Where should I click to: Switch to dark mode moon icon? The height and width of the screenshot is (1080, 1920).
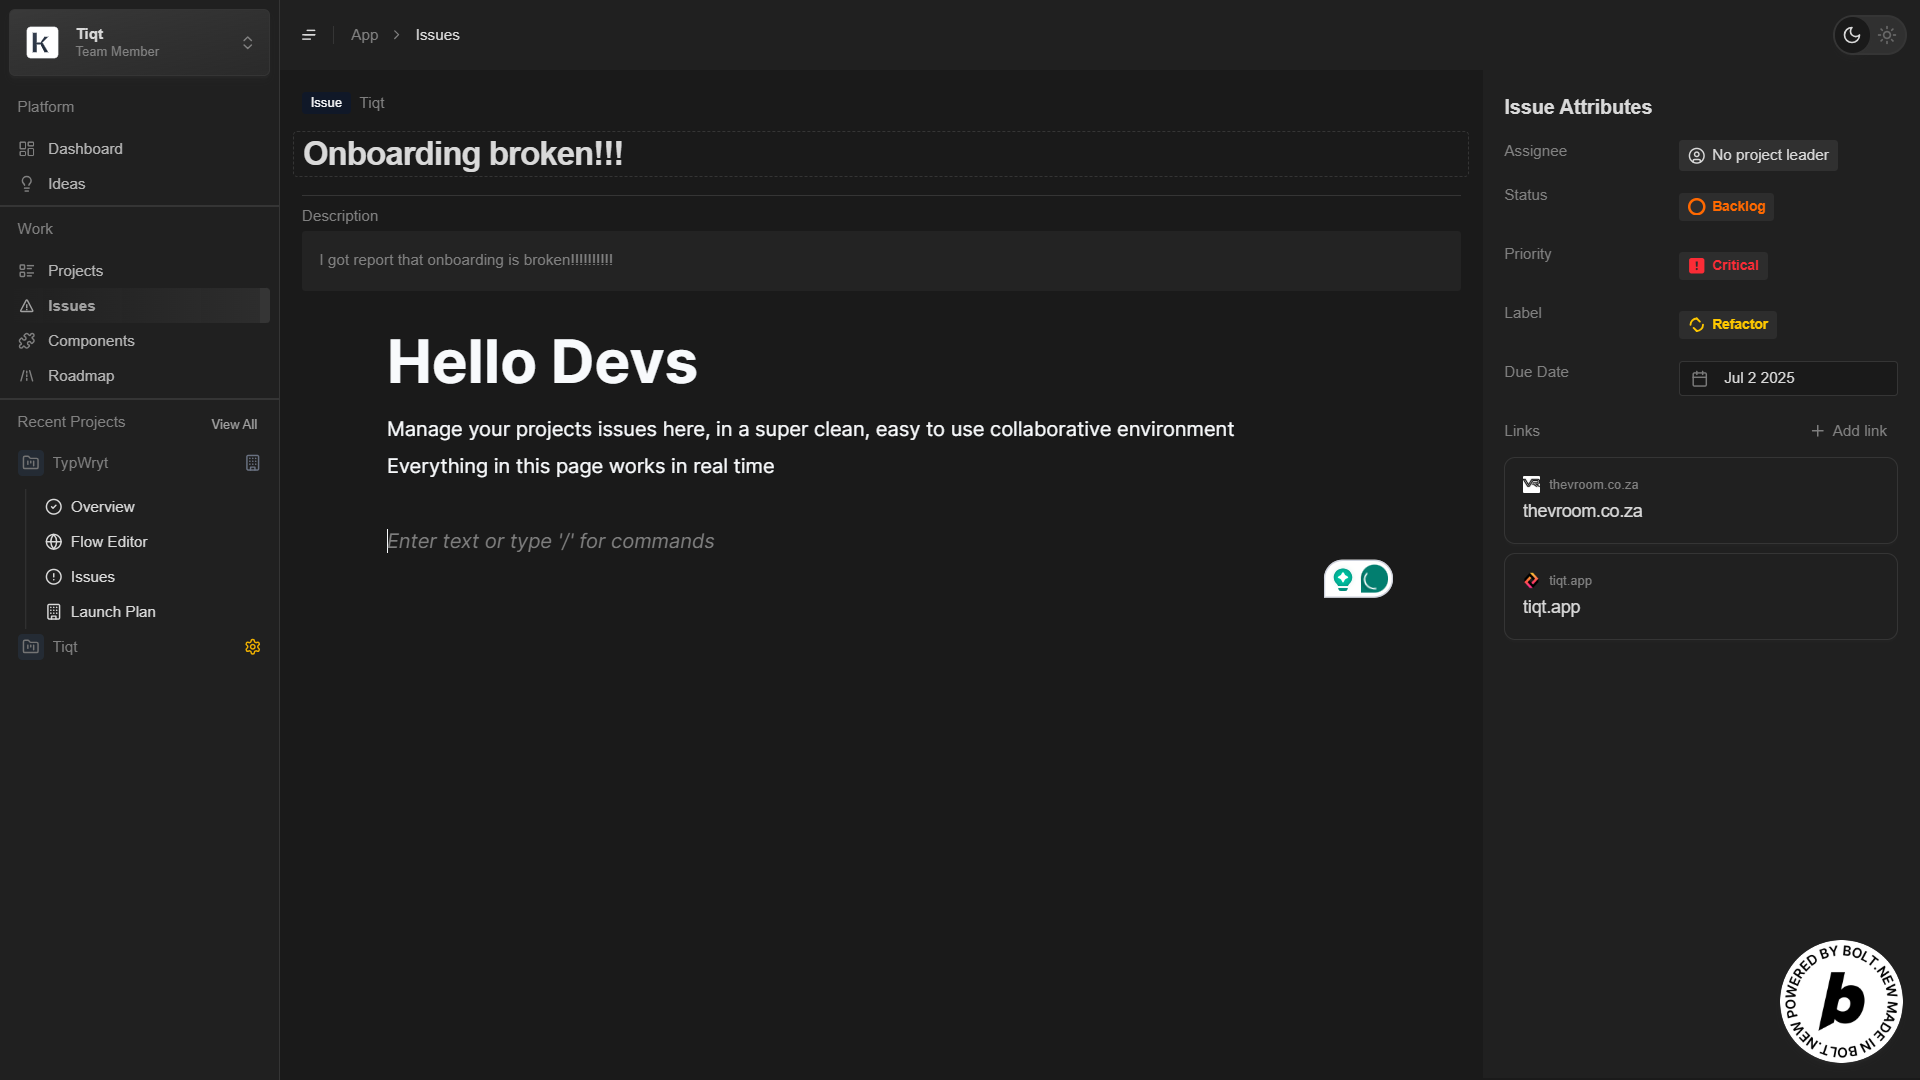1852,35
